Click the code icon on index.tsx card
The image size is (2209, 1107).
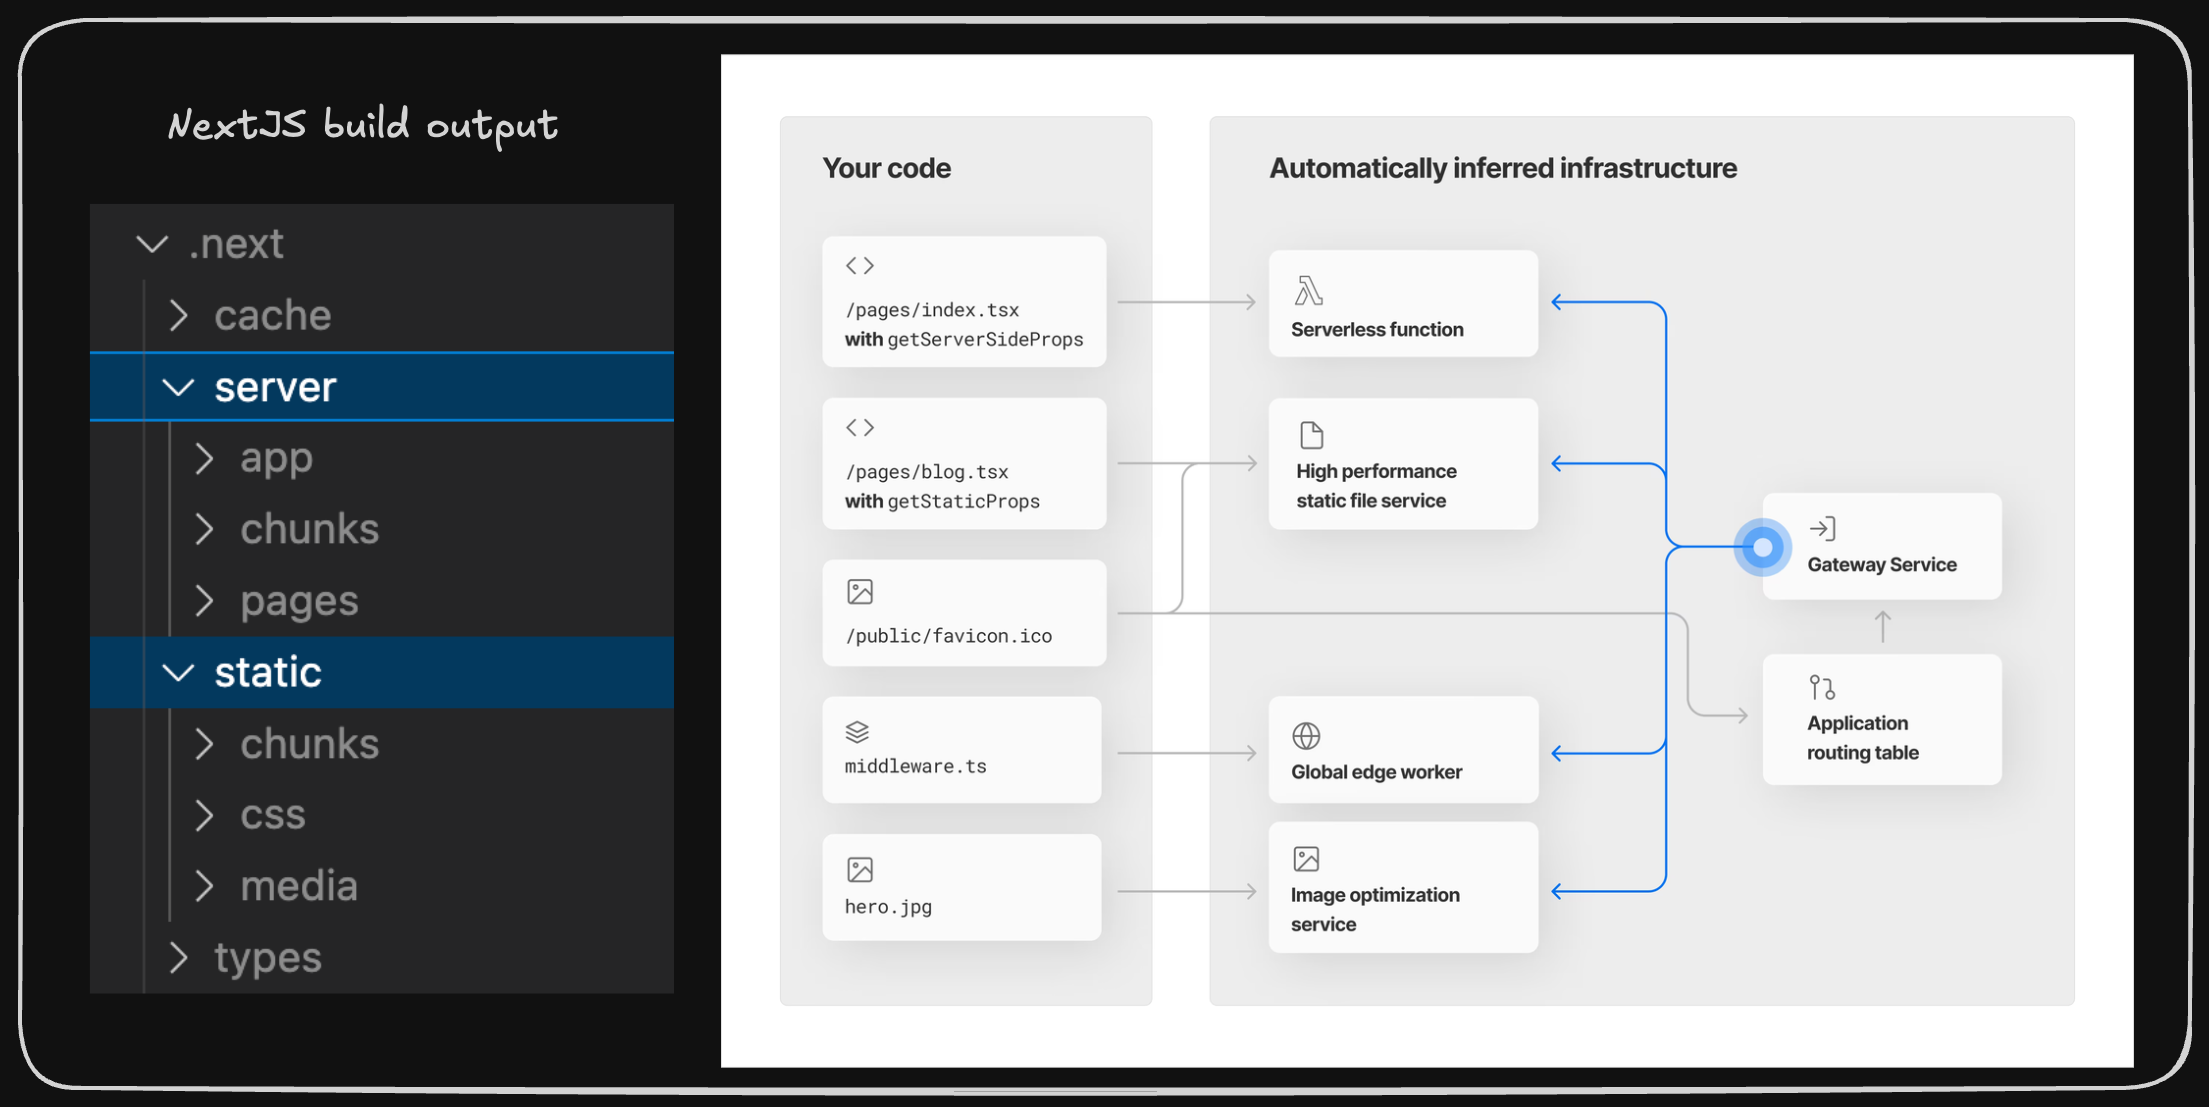860,266
